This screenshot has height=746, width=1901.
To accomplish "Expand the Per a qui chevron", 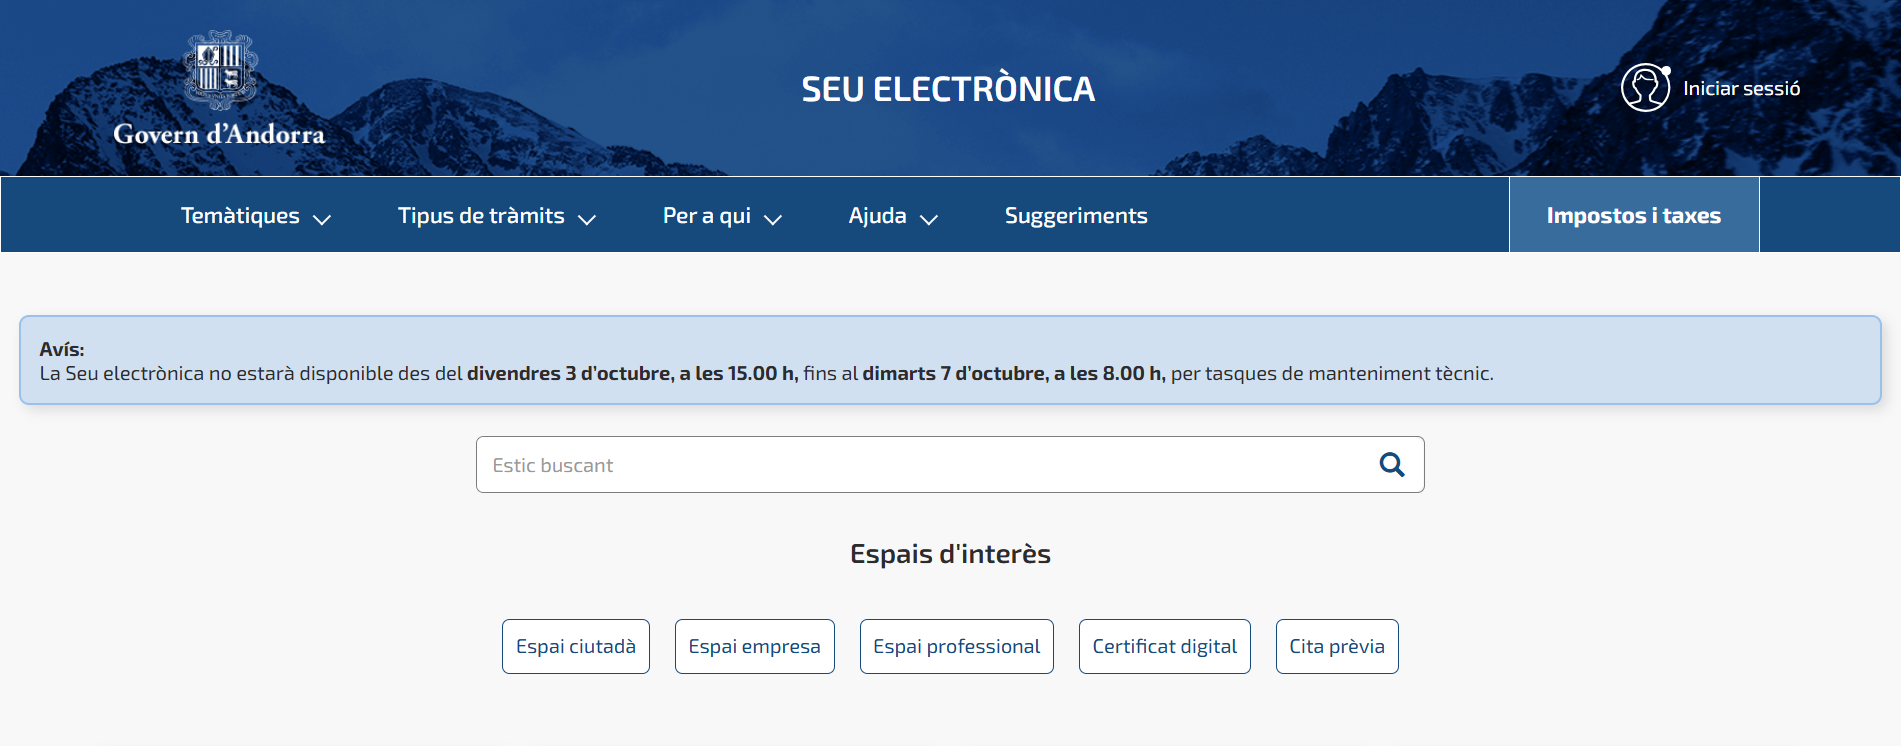I will click(773, 219).
